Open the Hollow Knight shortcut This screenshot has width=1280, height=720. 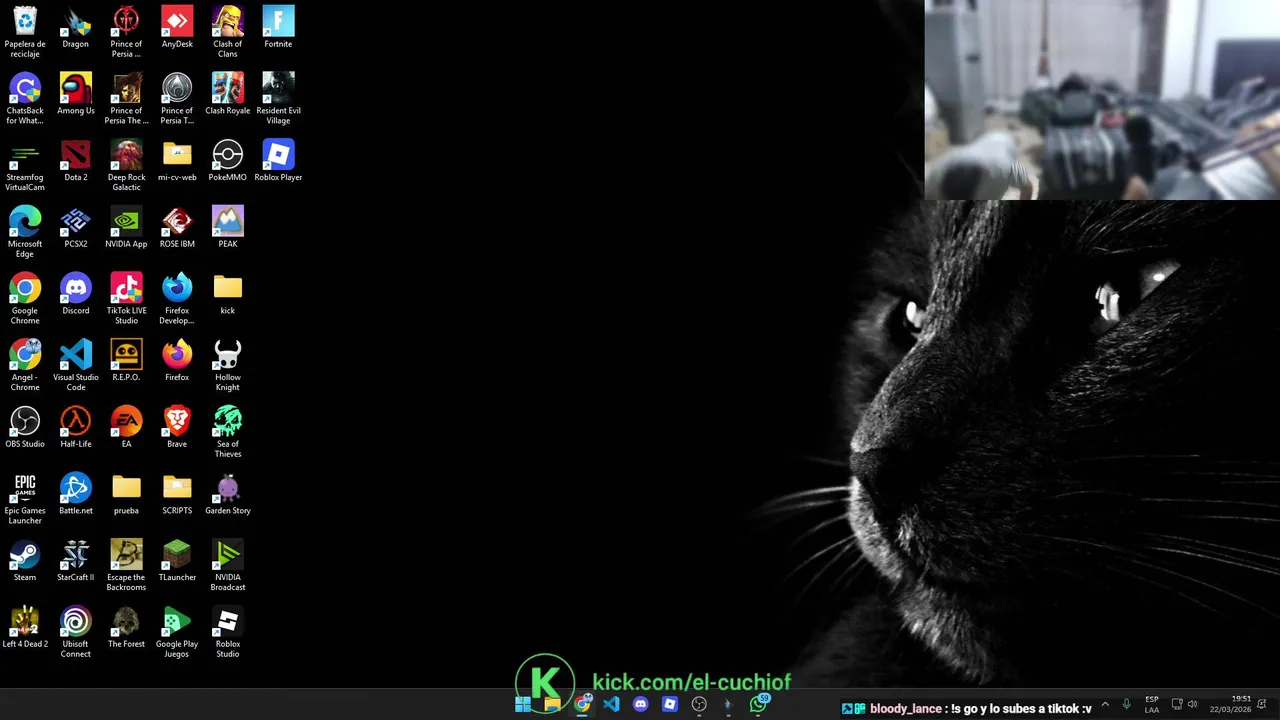click(x=227, y=365)
